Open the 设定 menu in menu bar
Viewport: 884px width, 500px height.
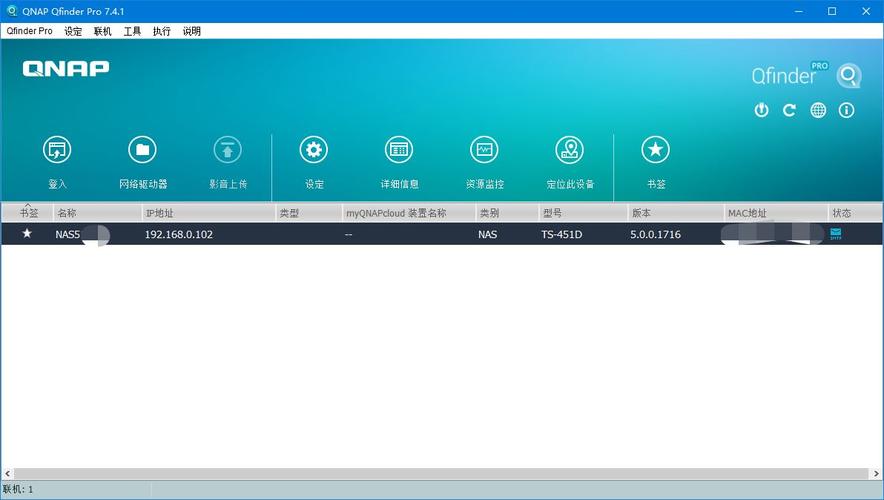(73, 31)
